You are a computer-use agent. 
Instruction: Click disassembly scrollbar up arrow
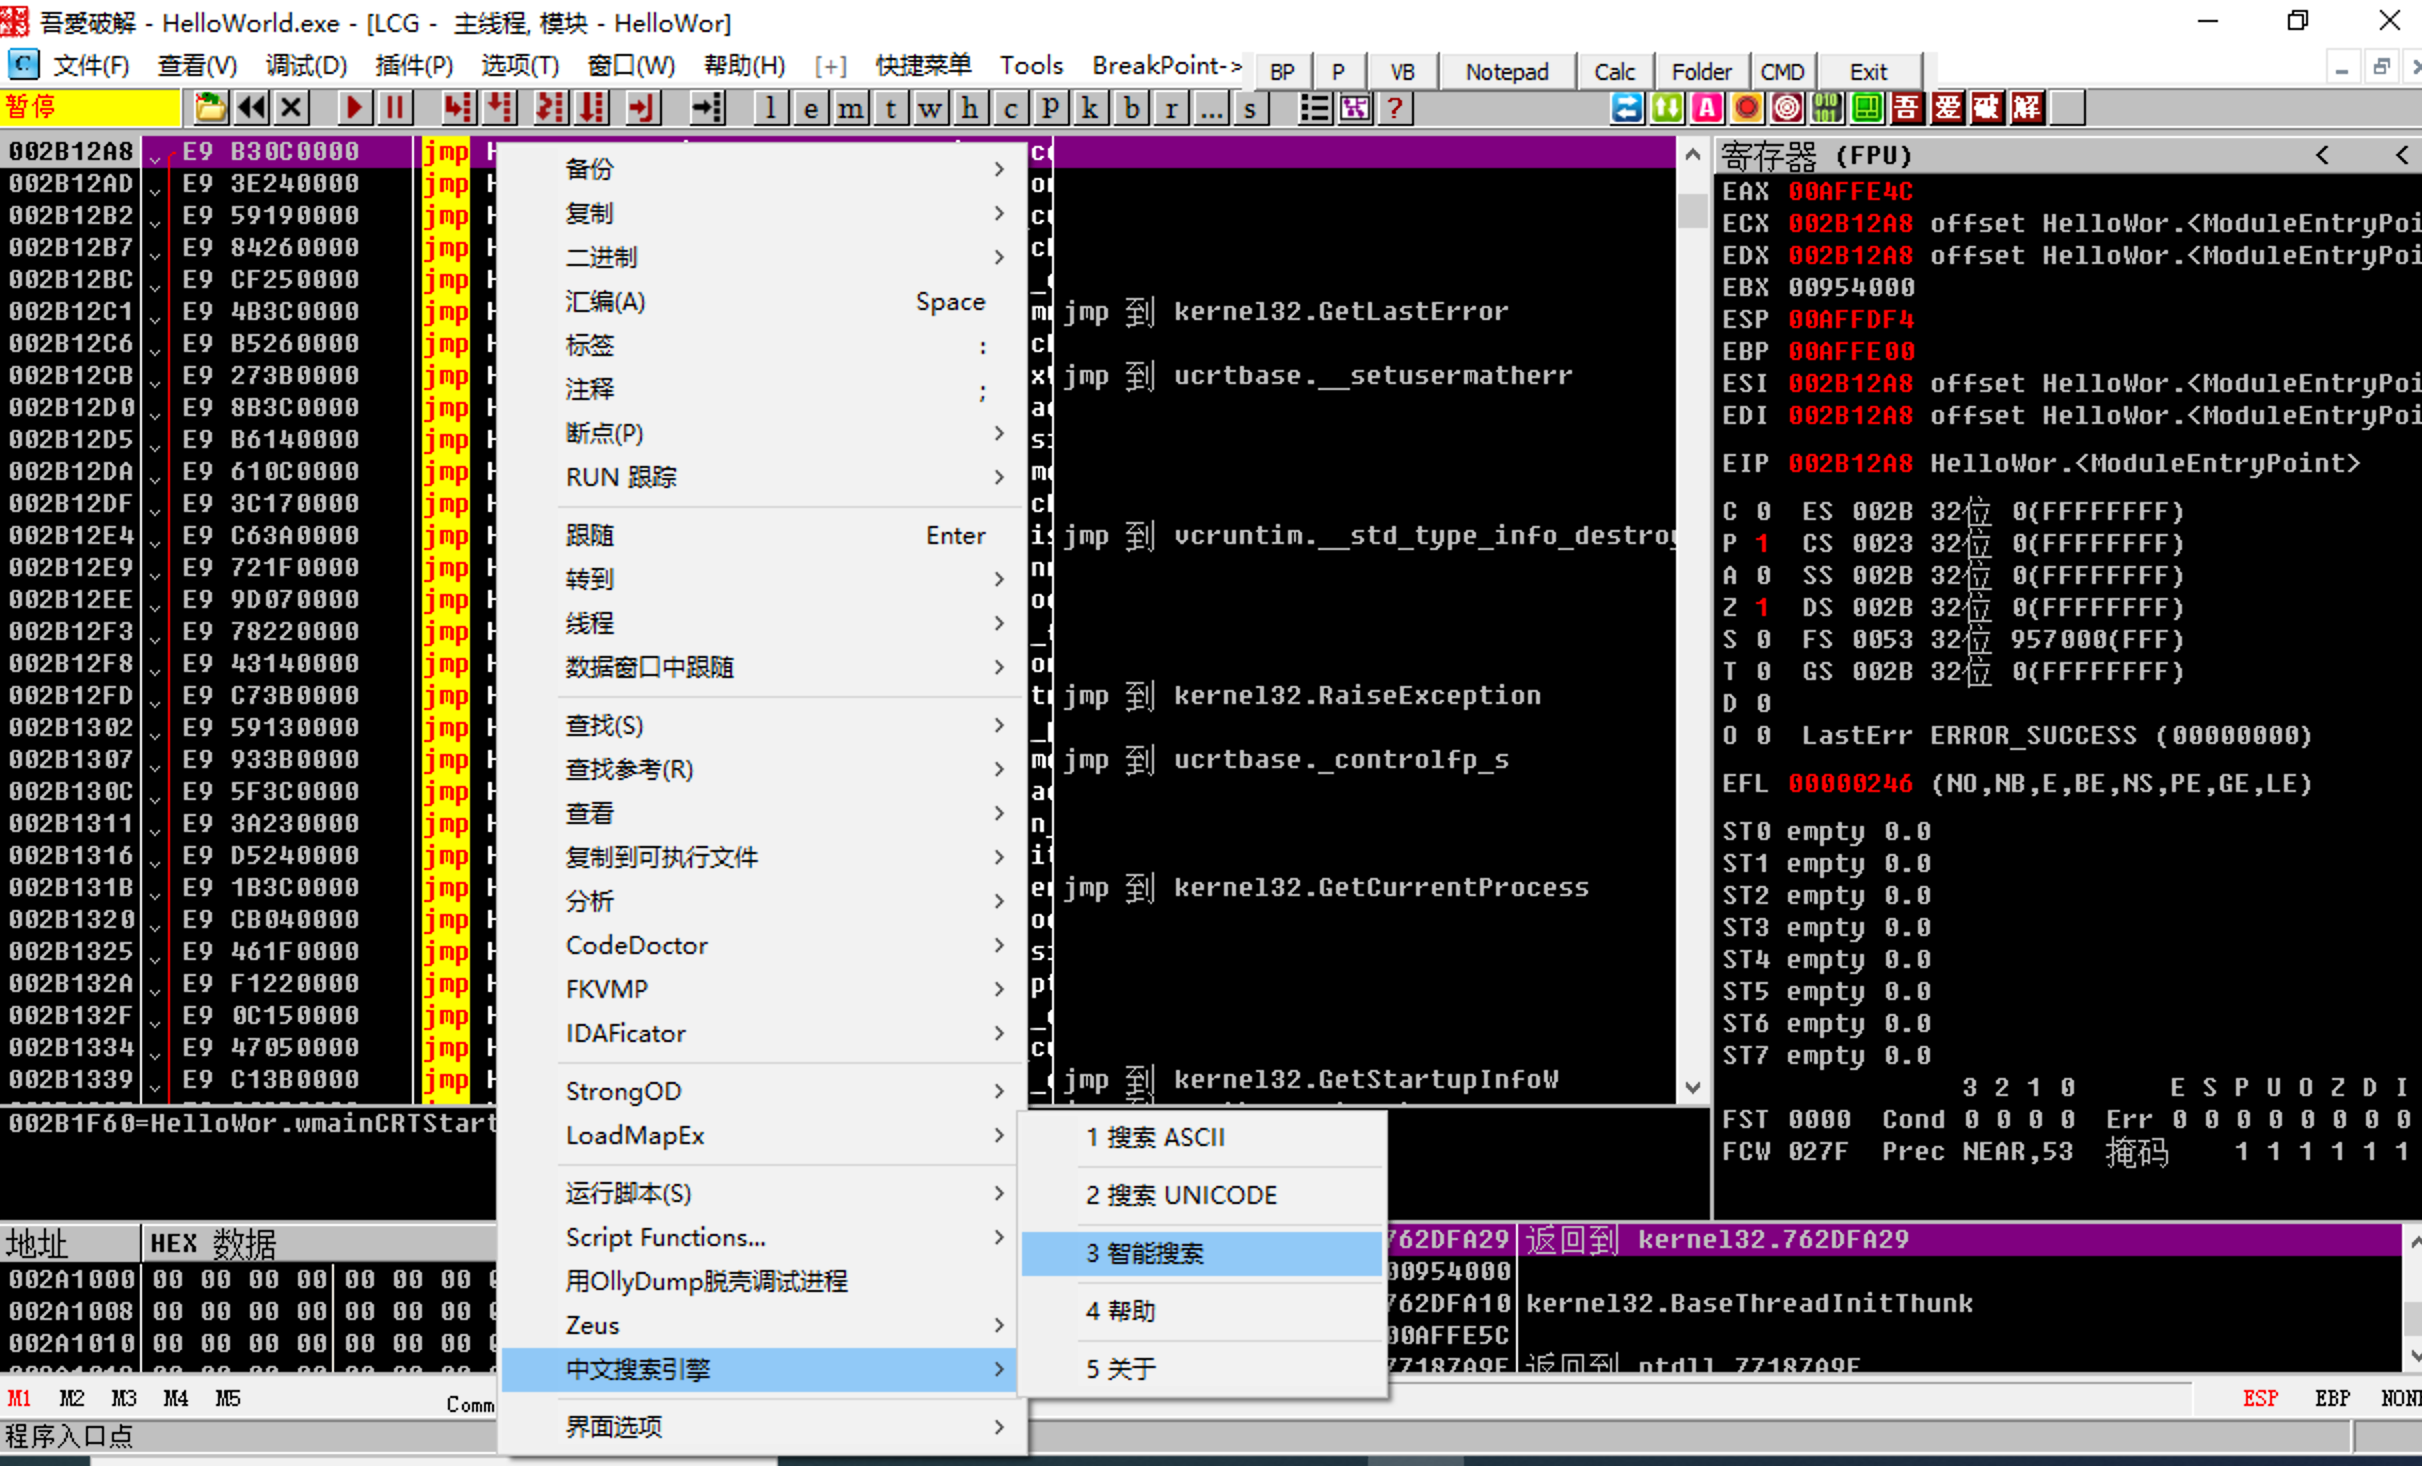point(1692,154)
